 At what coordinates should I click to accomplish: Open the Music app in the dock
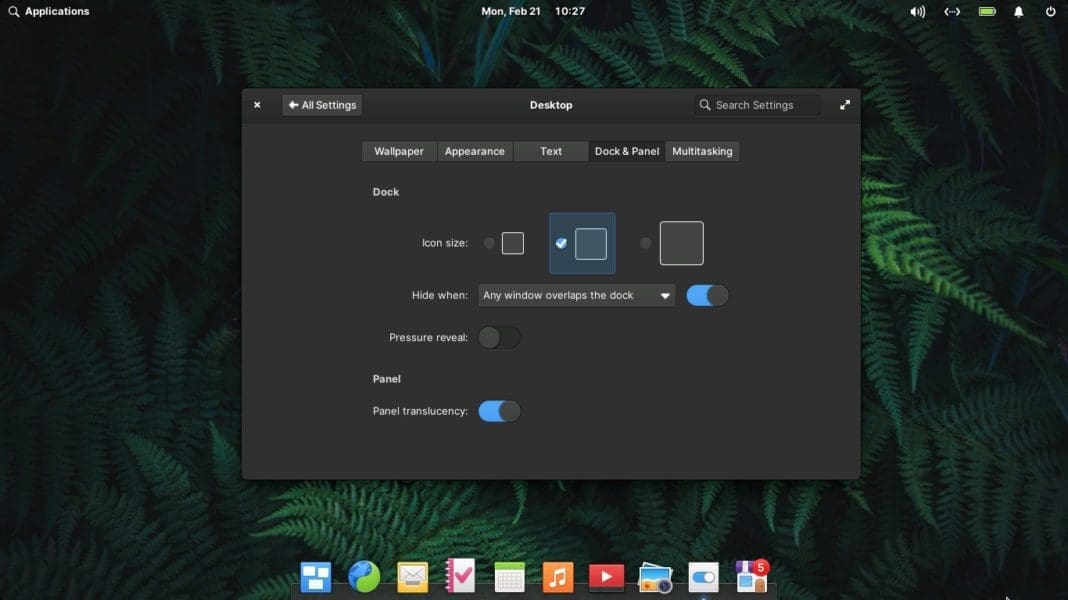click(x=557, y=576)
